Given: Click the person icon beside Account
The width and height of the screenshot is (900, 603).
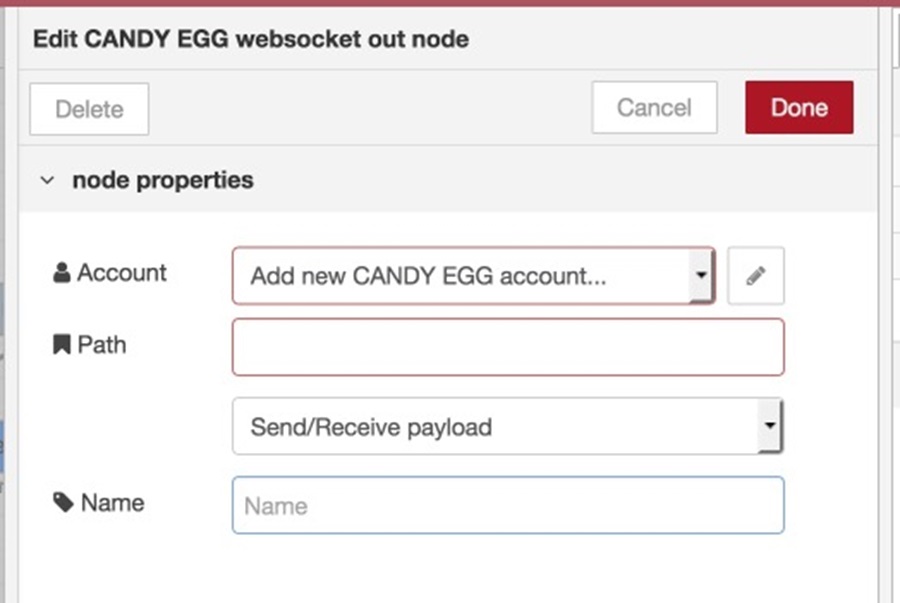Looking at the screenshot, I should 61,273.
